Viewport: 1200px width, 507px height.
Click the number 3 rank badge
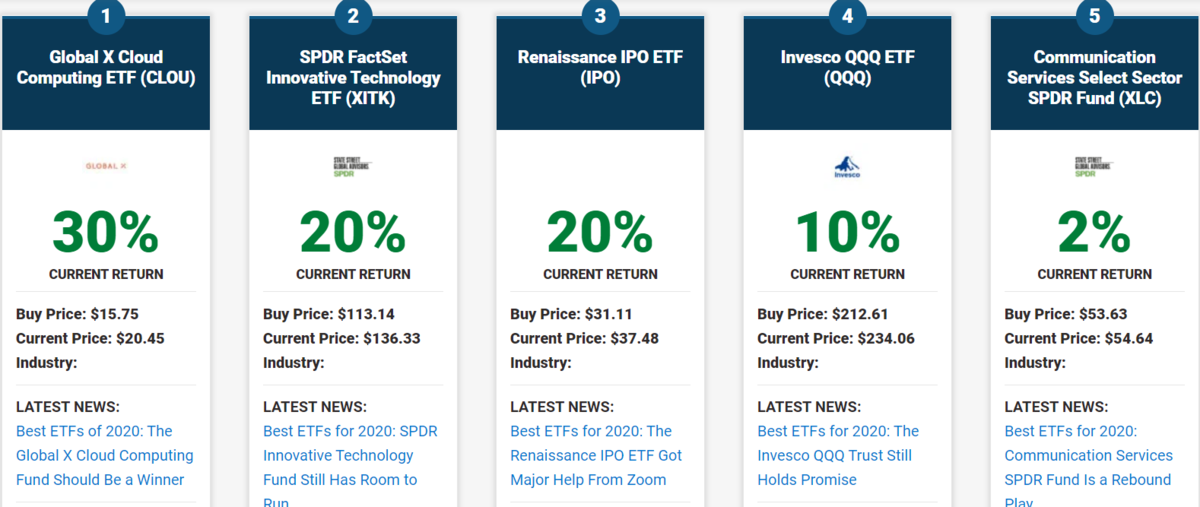[600, 15]
